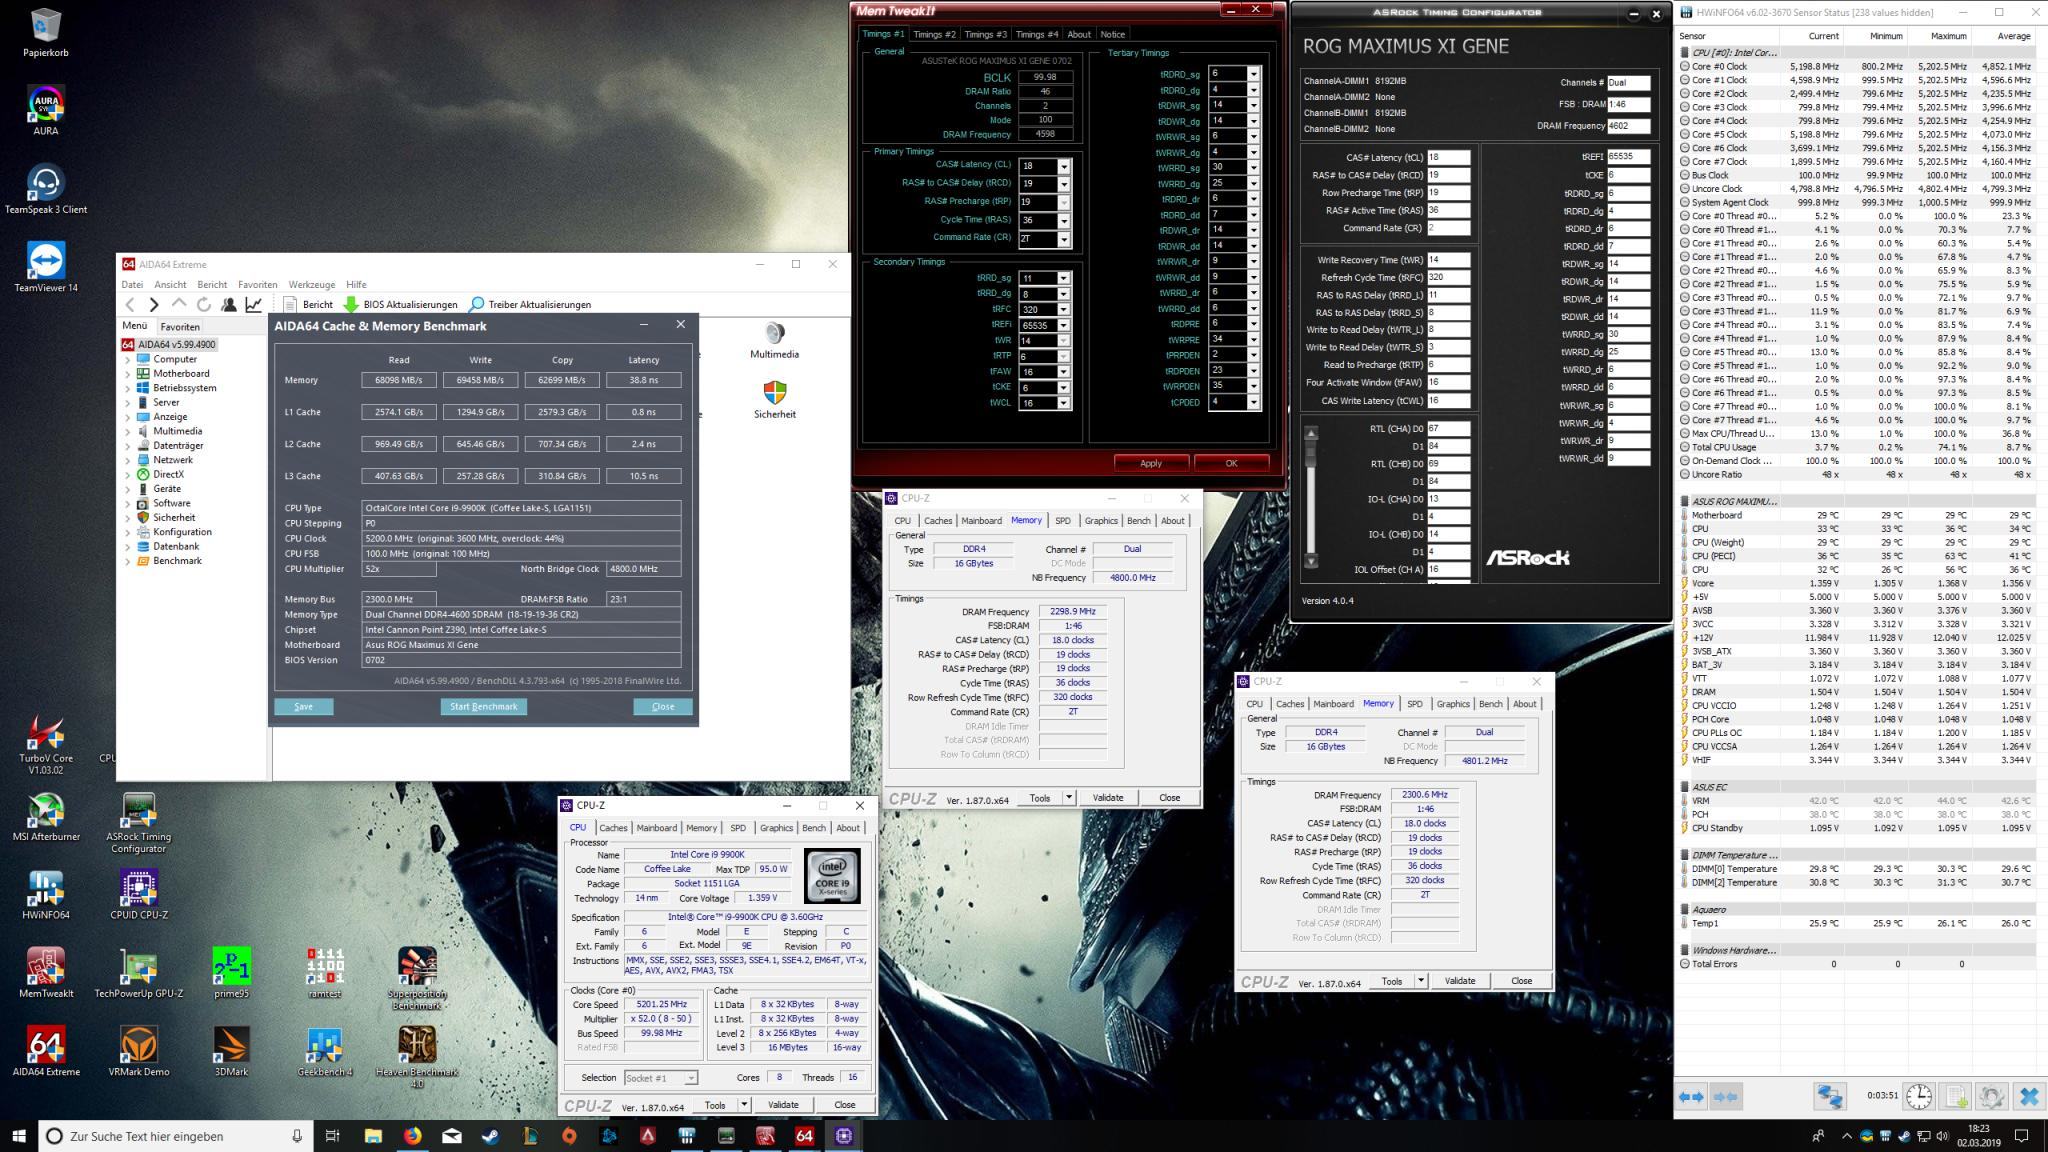Open TechPowerUp GPU-Z desktop icon

139,972
